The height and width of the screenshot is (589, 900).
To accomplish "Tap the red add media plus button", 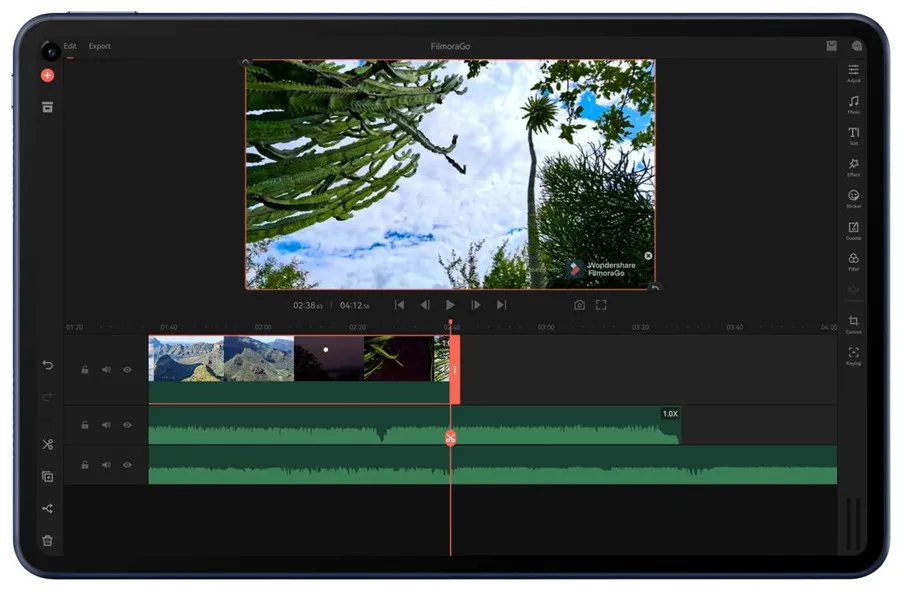I will (48, 75).
